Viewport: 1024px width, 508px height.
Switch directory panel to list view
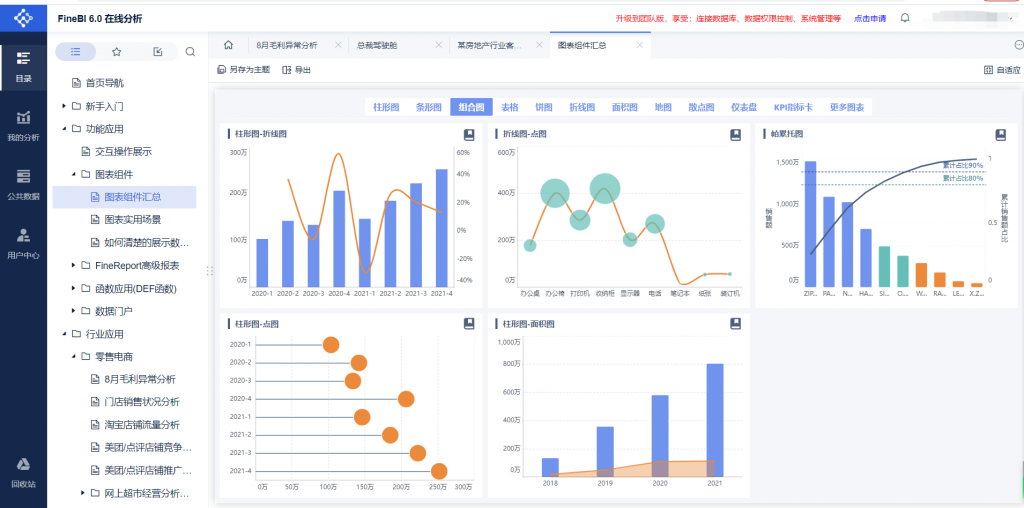pyautogui.click(x=75, y=52)
